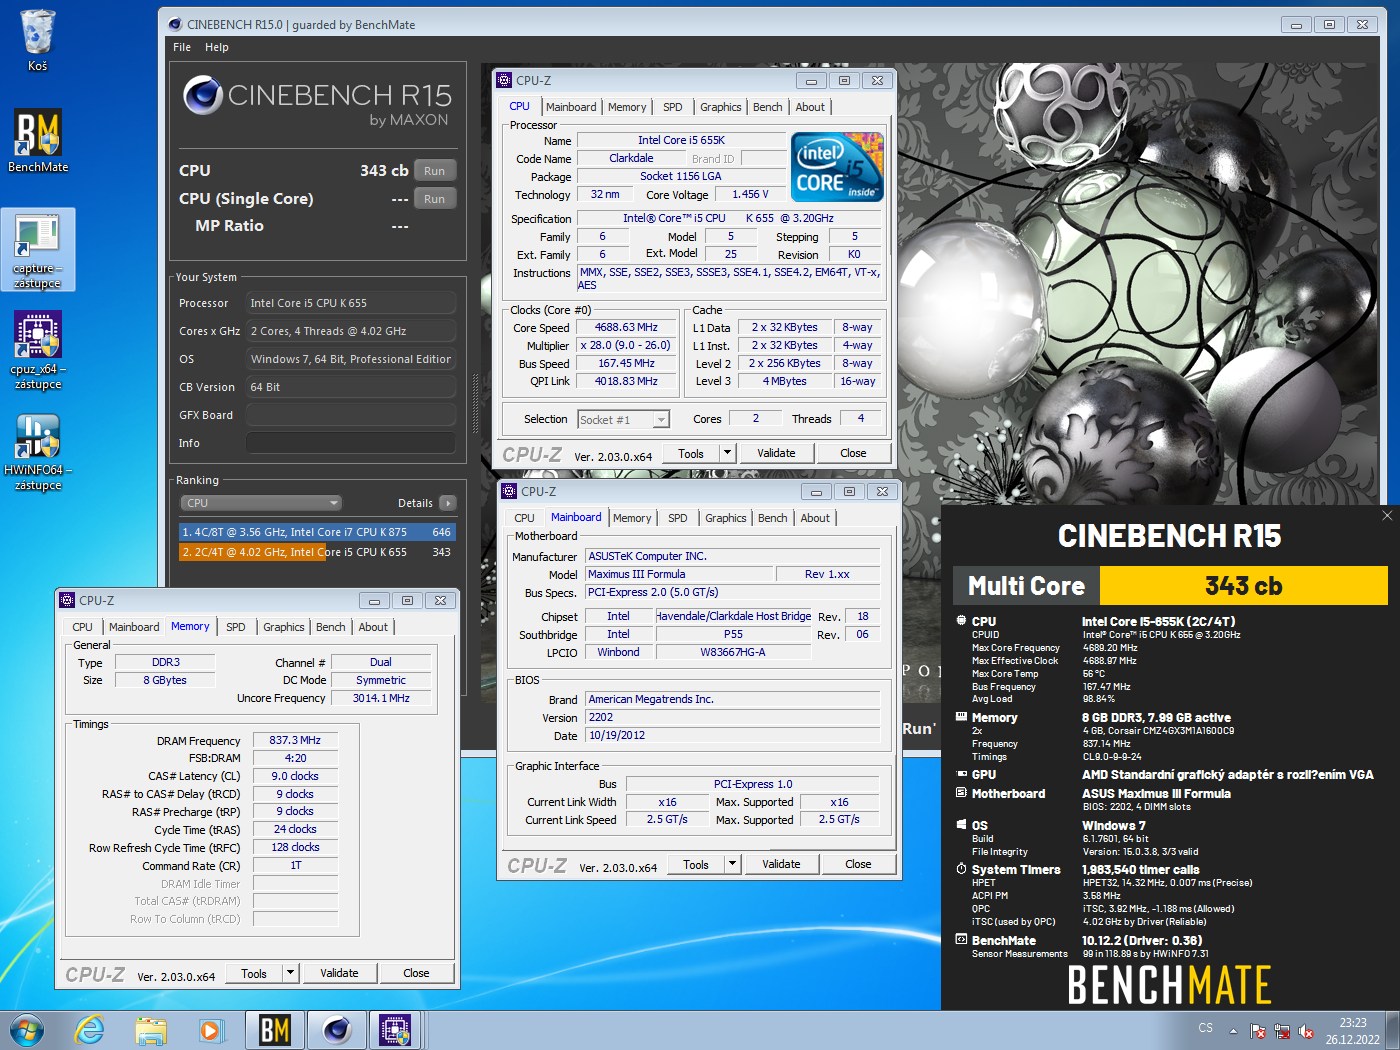Image resolution: width=1400 pixels, height=1050 pixels.
Task: Open the BenchMate desktop shortcut
Action: (38, 140)
